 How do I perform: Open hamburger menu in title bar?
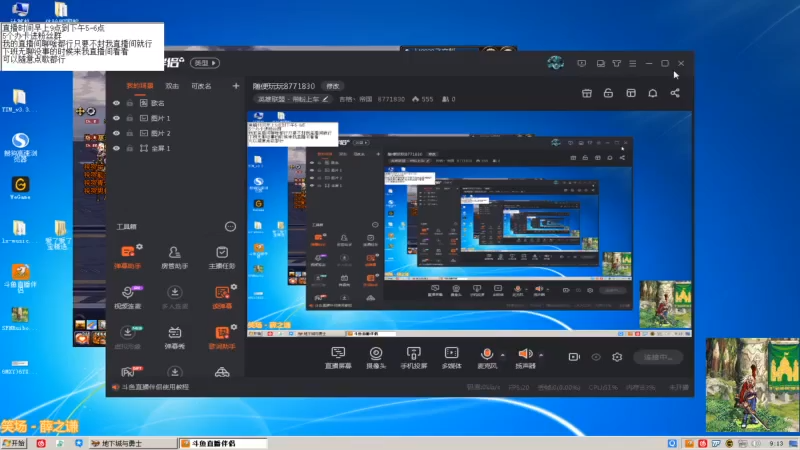pos(633,63)
